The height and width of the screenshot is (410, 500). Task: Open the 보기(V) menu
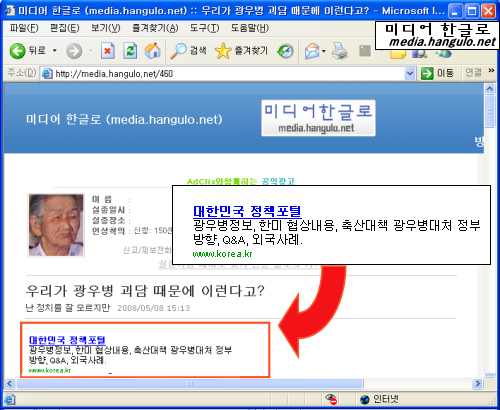[106, 28]
